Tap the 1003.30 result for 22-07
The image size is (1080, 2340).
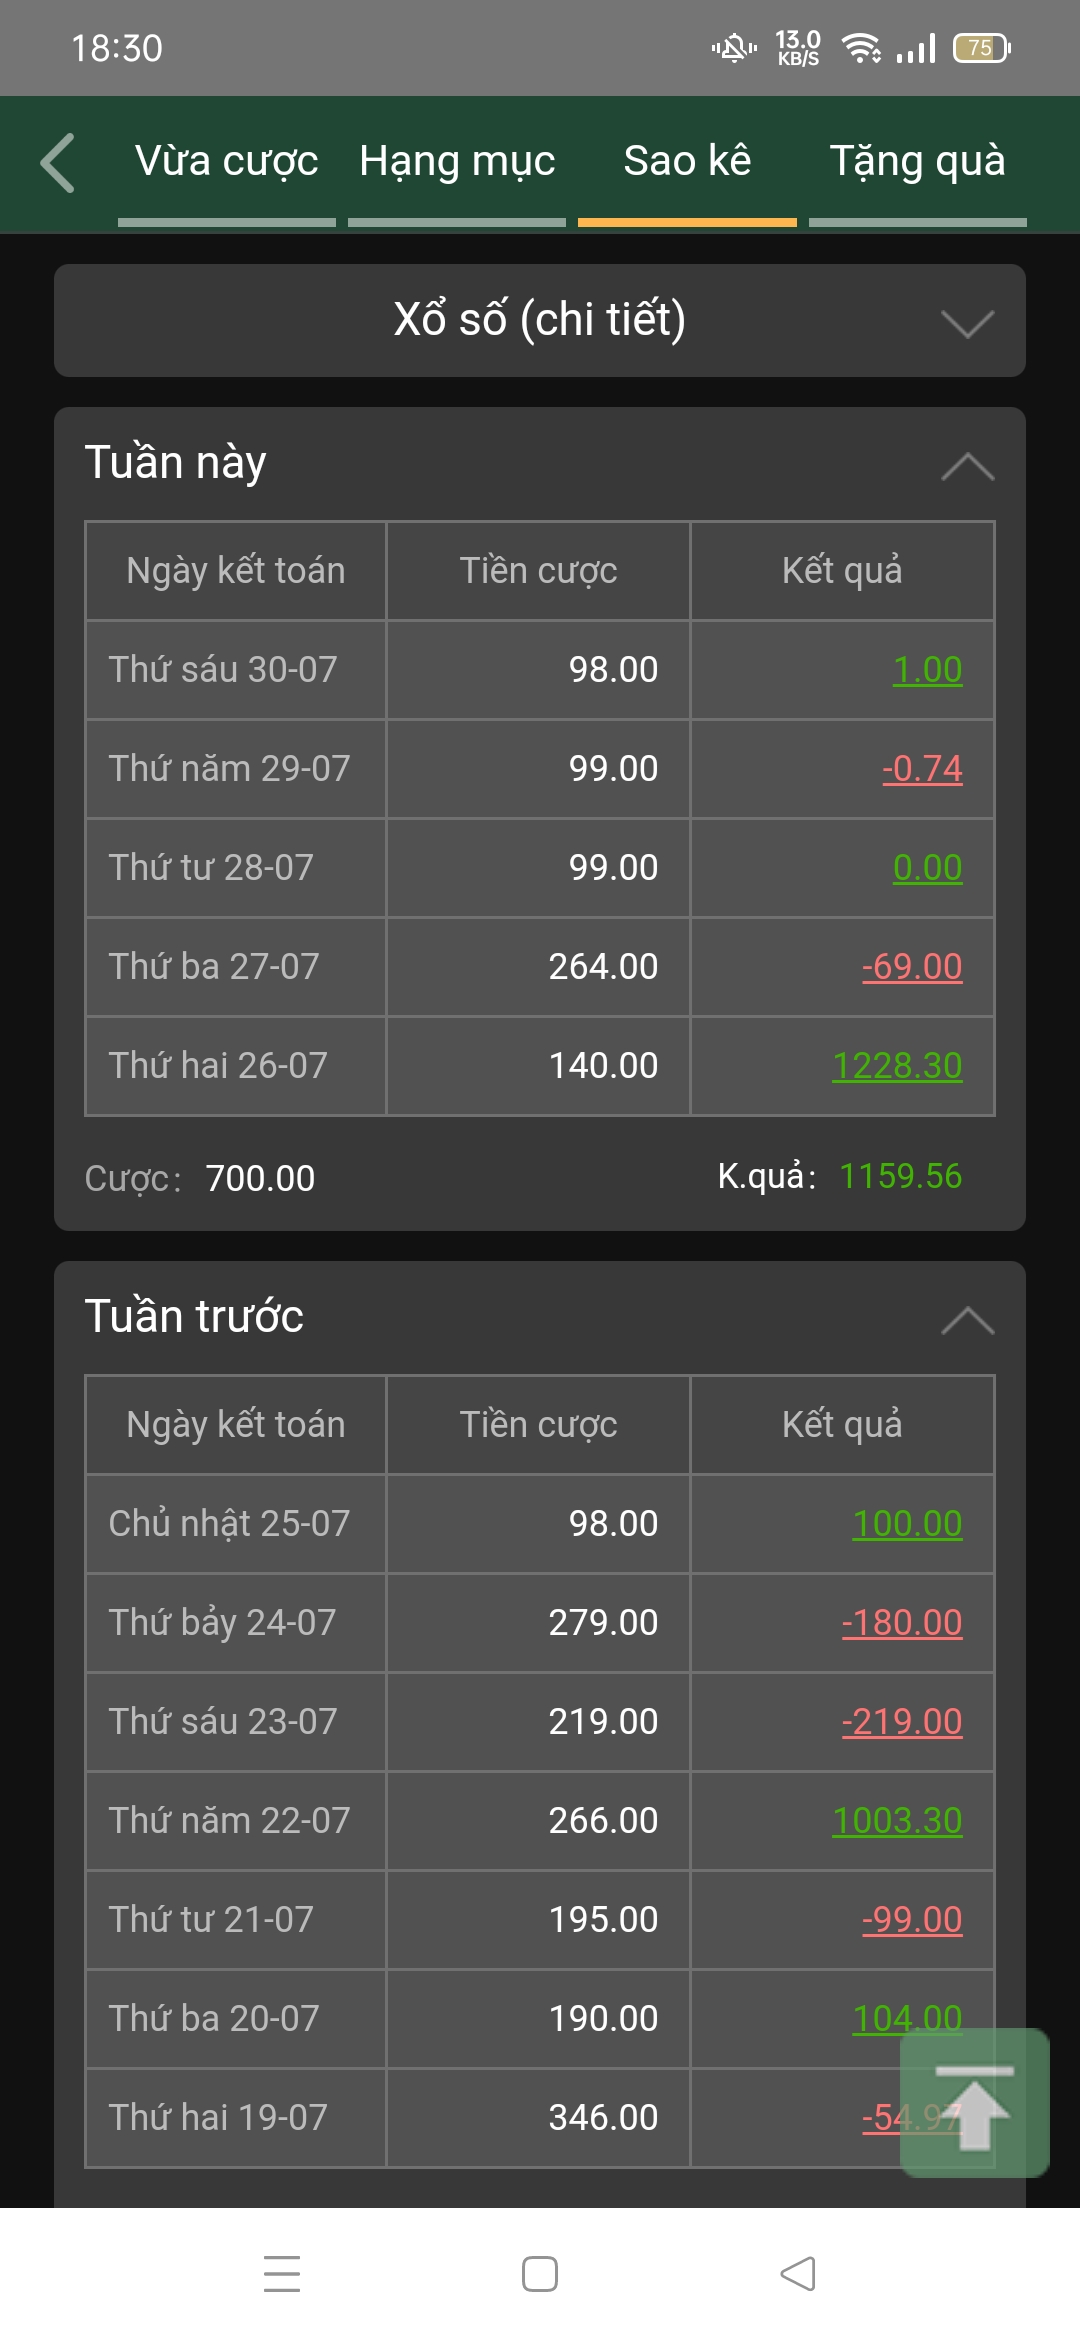click(897, 1821)
